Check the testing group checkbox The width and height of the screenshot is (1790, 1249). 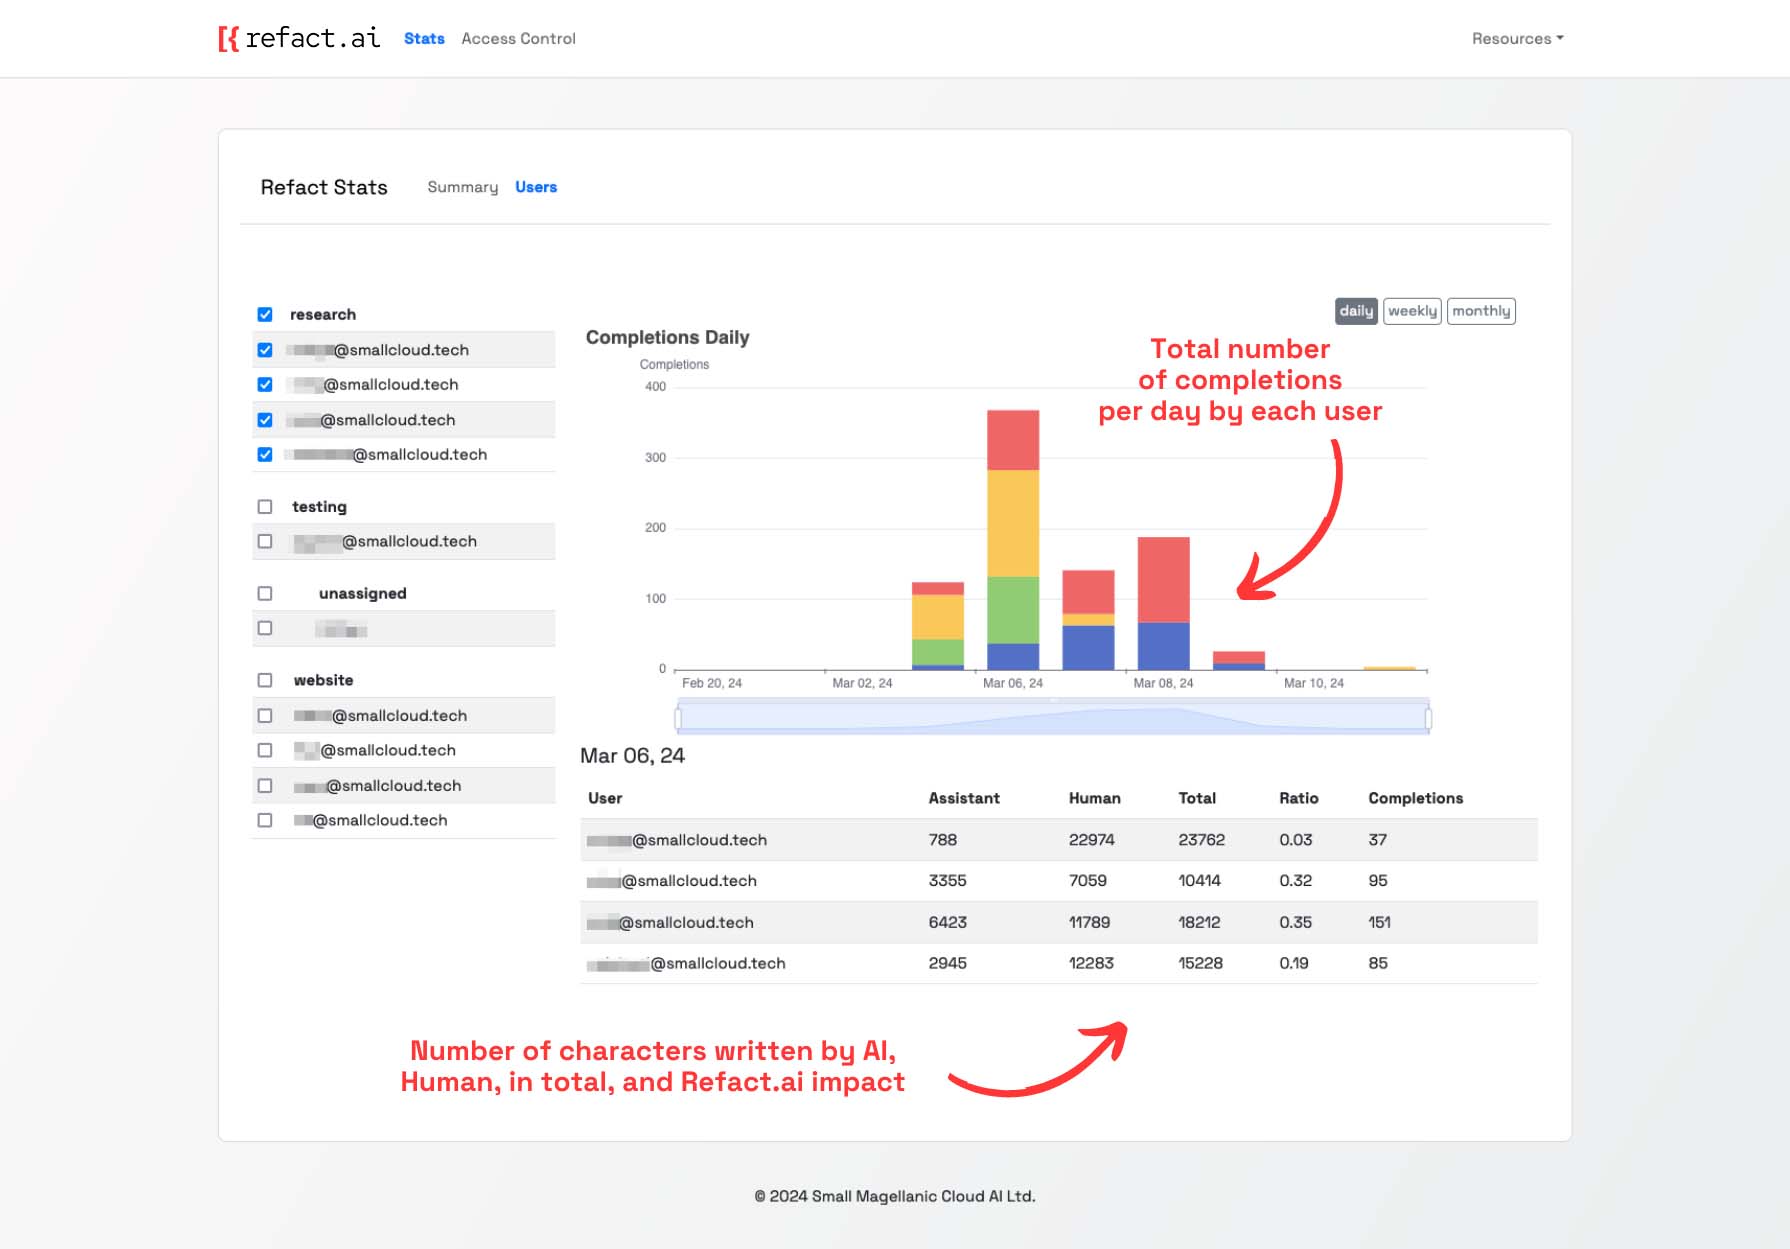[x=265, y=507]
